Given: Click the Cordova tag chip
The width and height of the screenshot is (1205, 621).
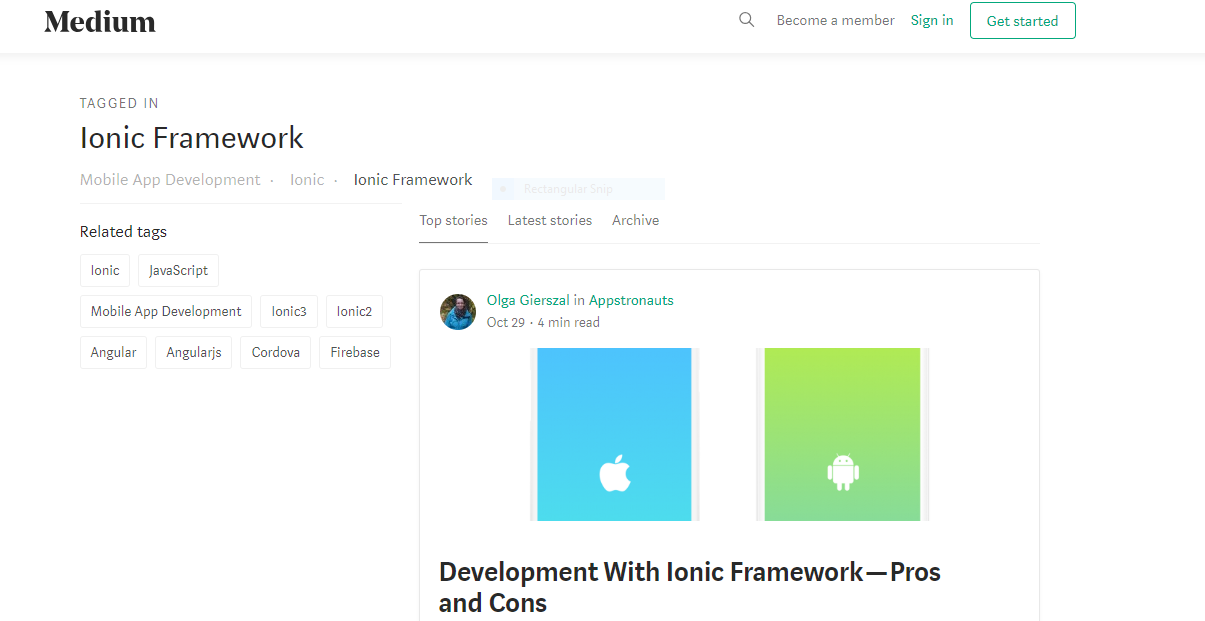Looking at the screenshot, I should 275,352.
